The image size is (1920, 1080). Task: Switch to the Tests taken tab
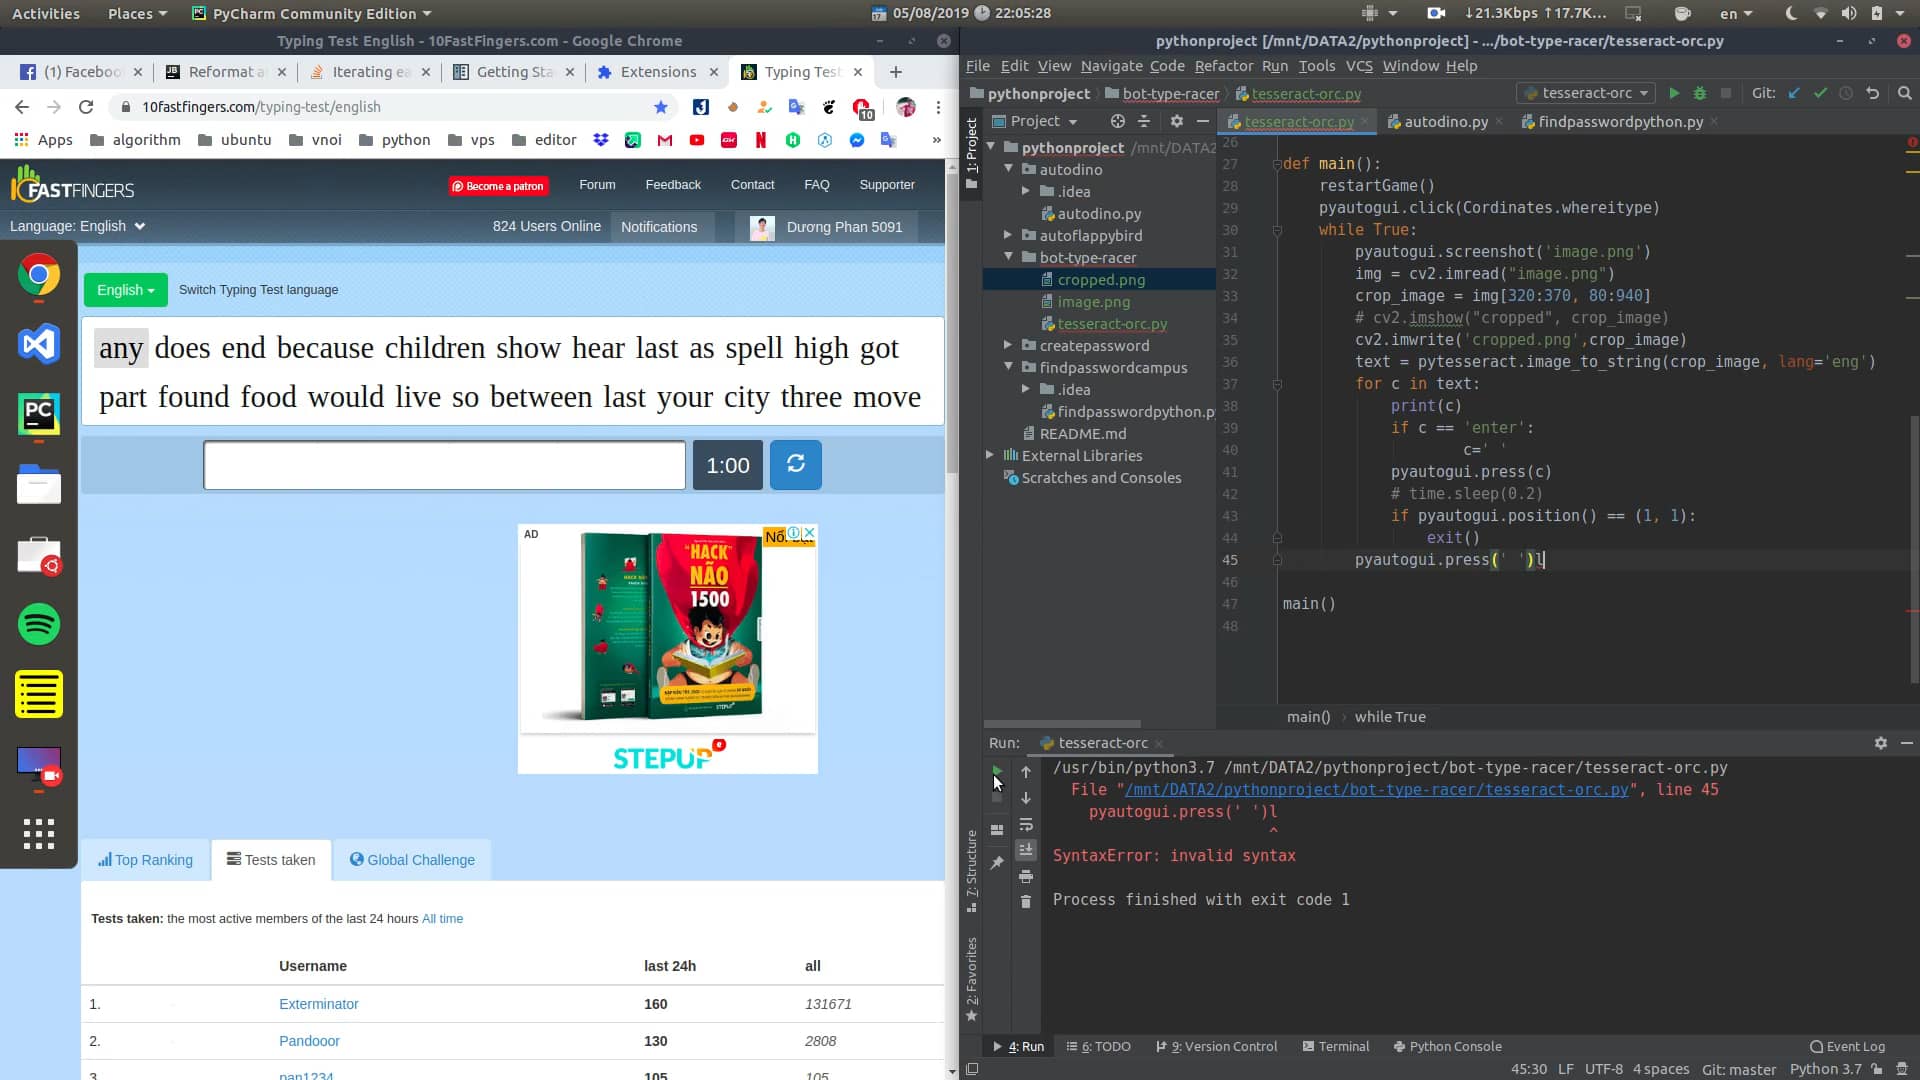[x=270, y=859]
